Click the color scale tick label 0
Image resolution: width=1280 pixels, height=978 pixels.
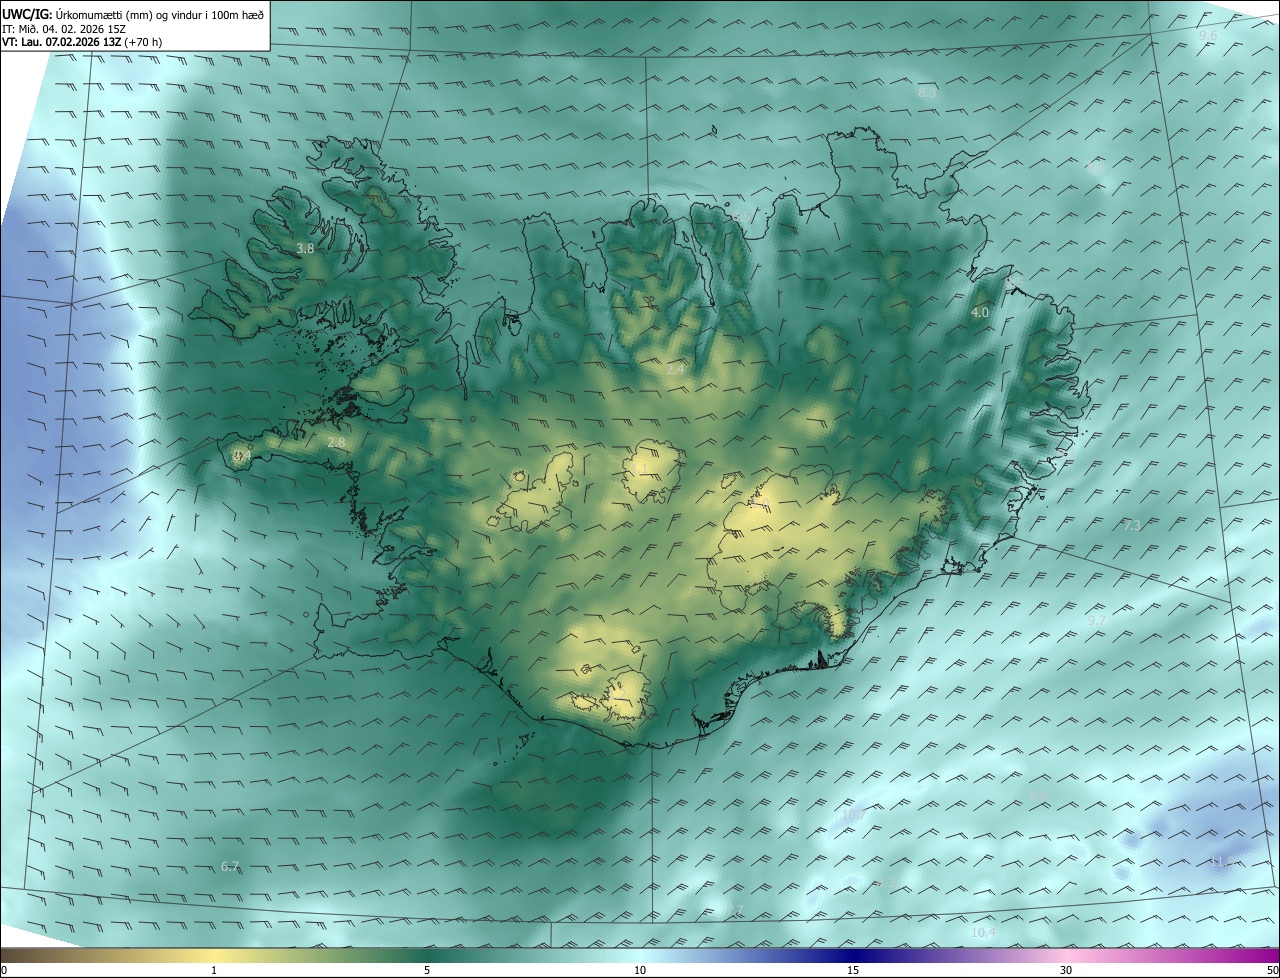click(x=4, y=970)
